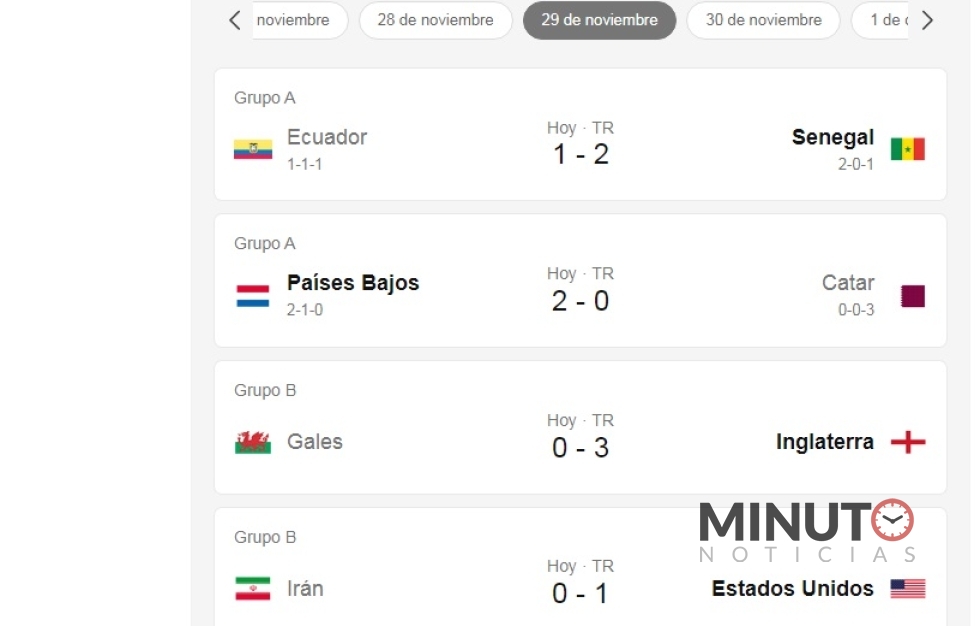Screen dimensions: 980x626
Task: Open the Países Bajos team name
Action: pos(353,283)
